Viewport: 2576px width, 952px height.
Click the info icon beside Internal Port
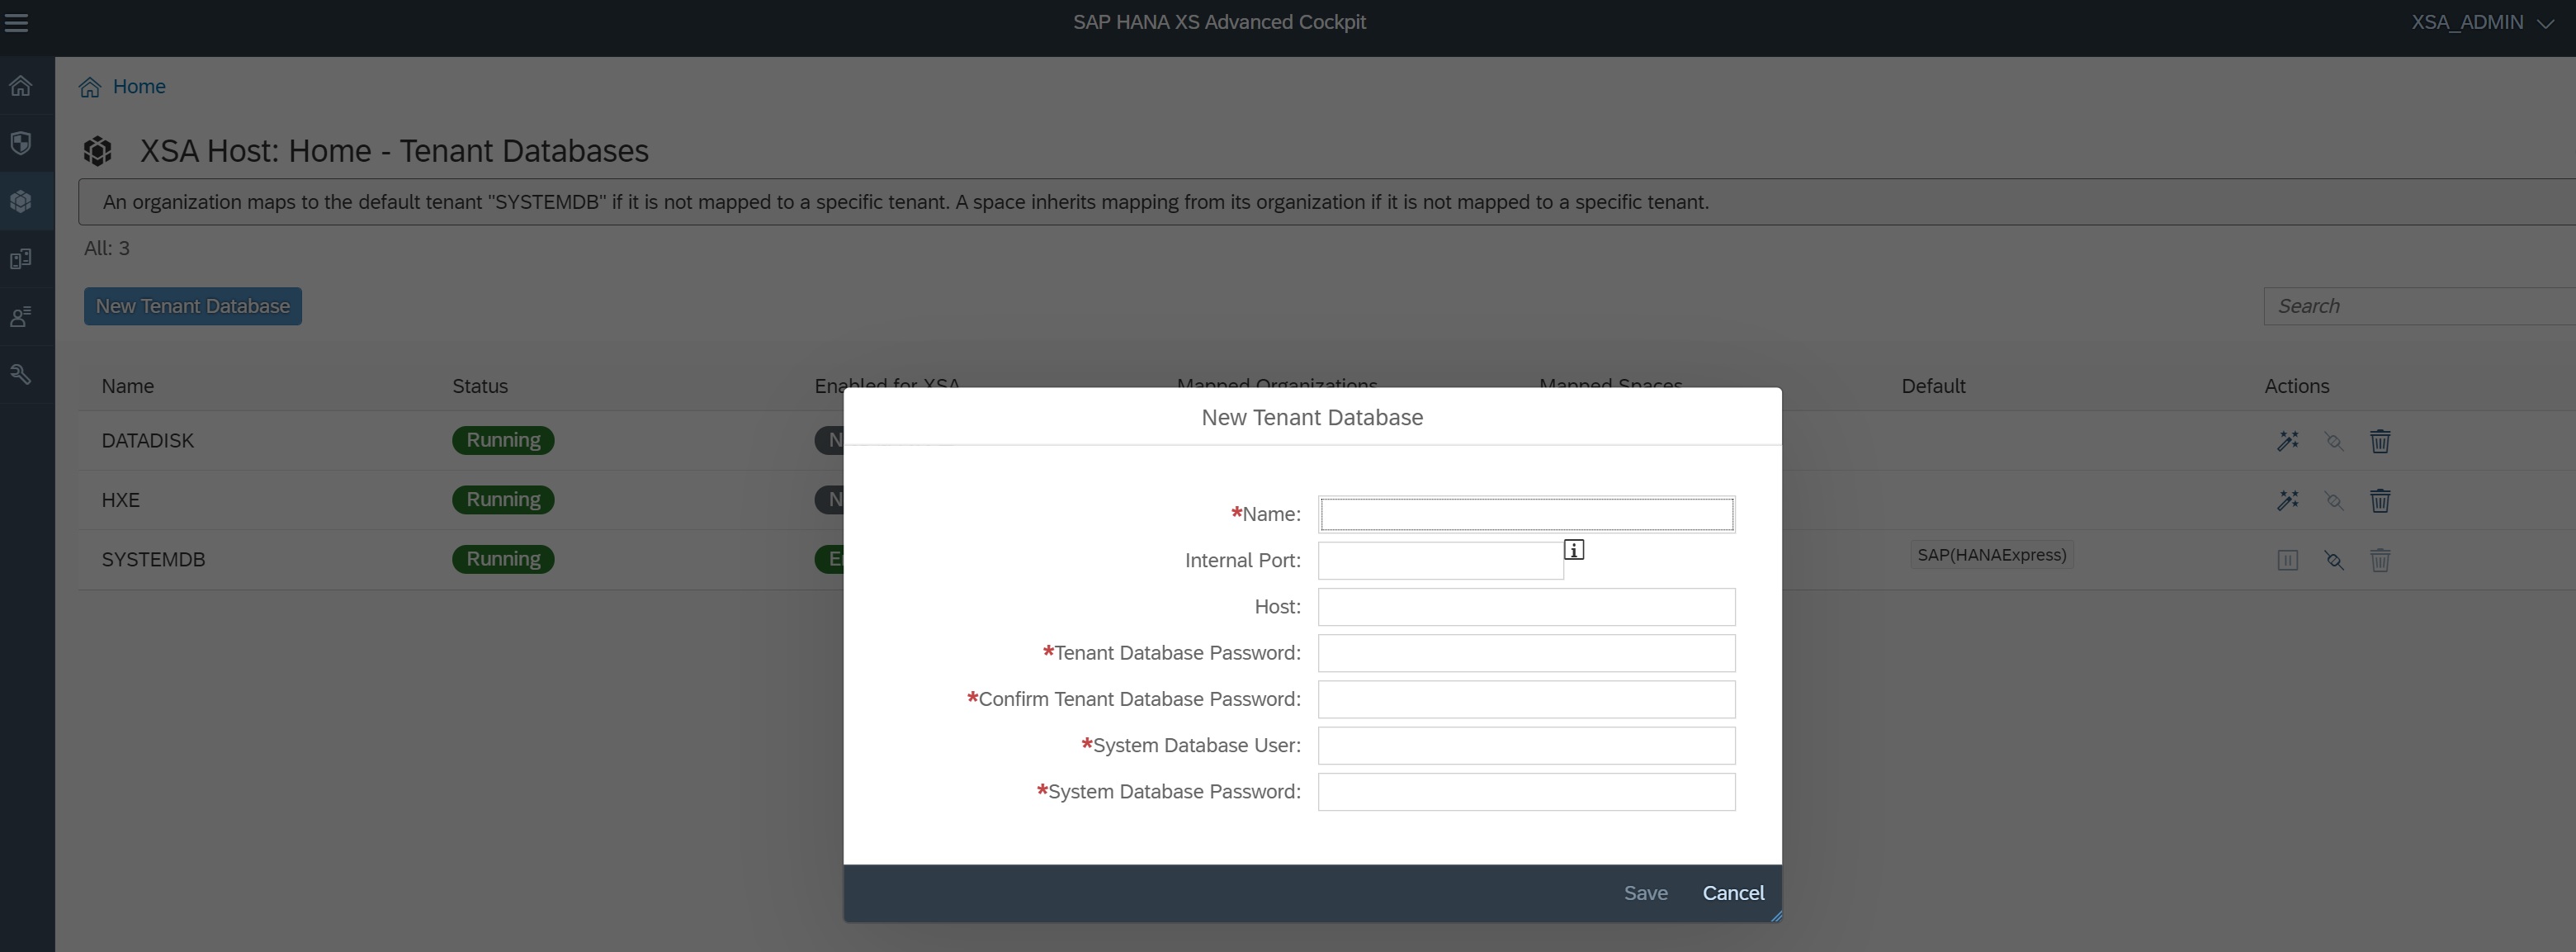click(1574, 550)
